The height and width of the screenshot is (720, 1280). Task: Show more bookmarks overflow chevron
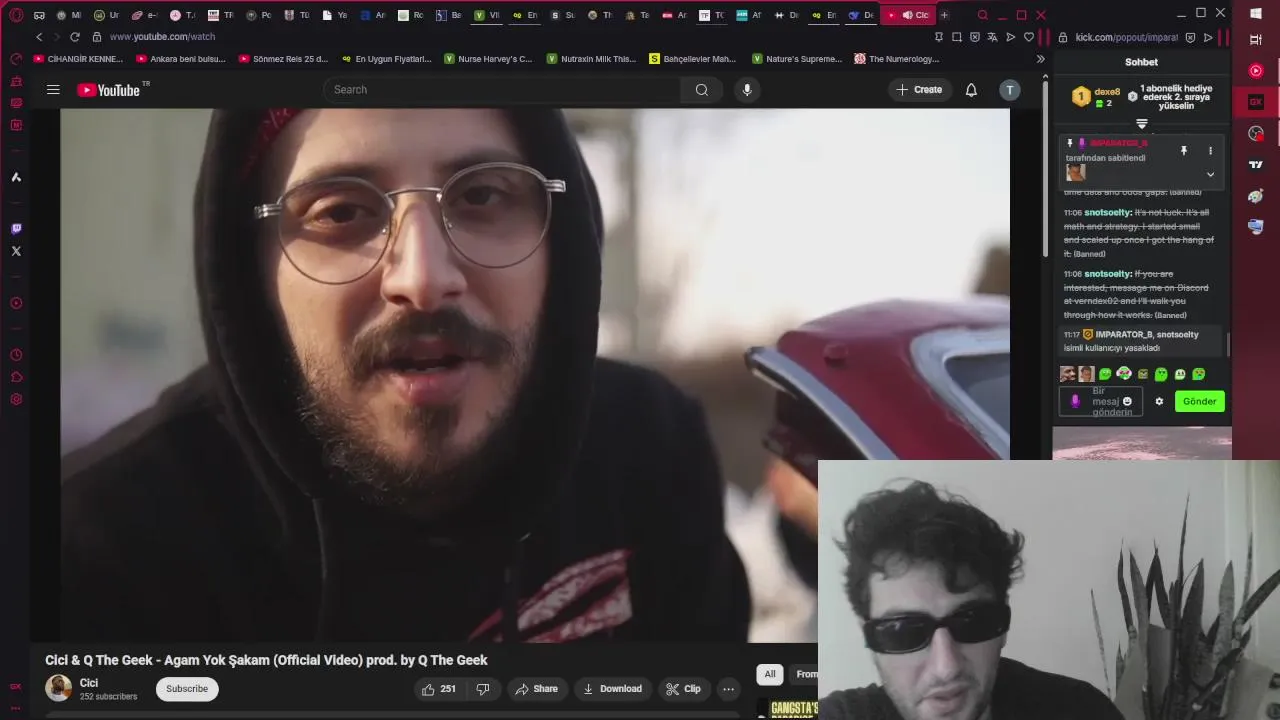click(1040, 59)
